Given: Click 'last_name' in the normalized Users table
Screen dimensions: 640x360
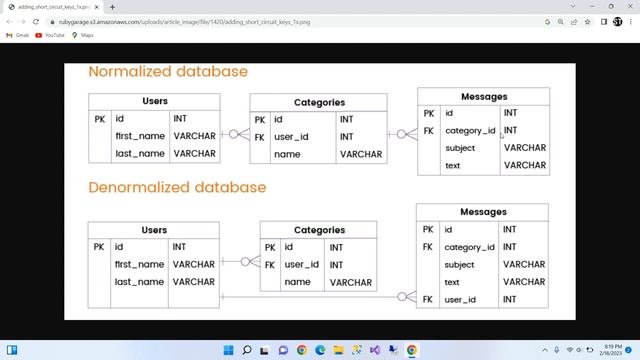Looking at the screenshot, I should tap(140, 153).
